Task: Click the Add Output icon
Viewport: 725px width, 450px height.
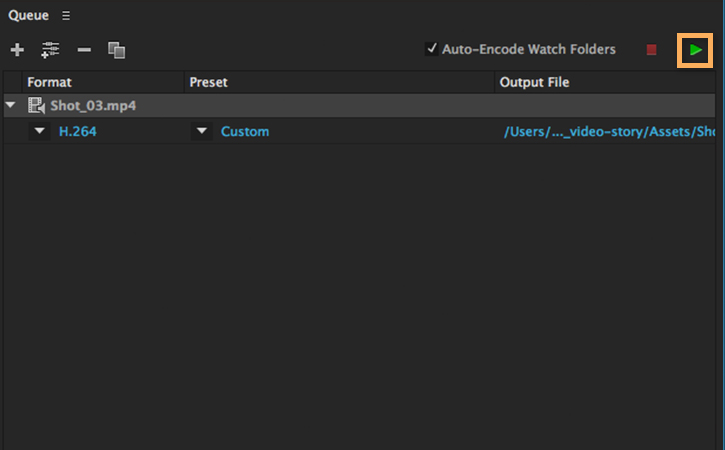Action: 50,49
